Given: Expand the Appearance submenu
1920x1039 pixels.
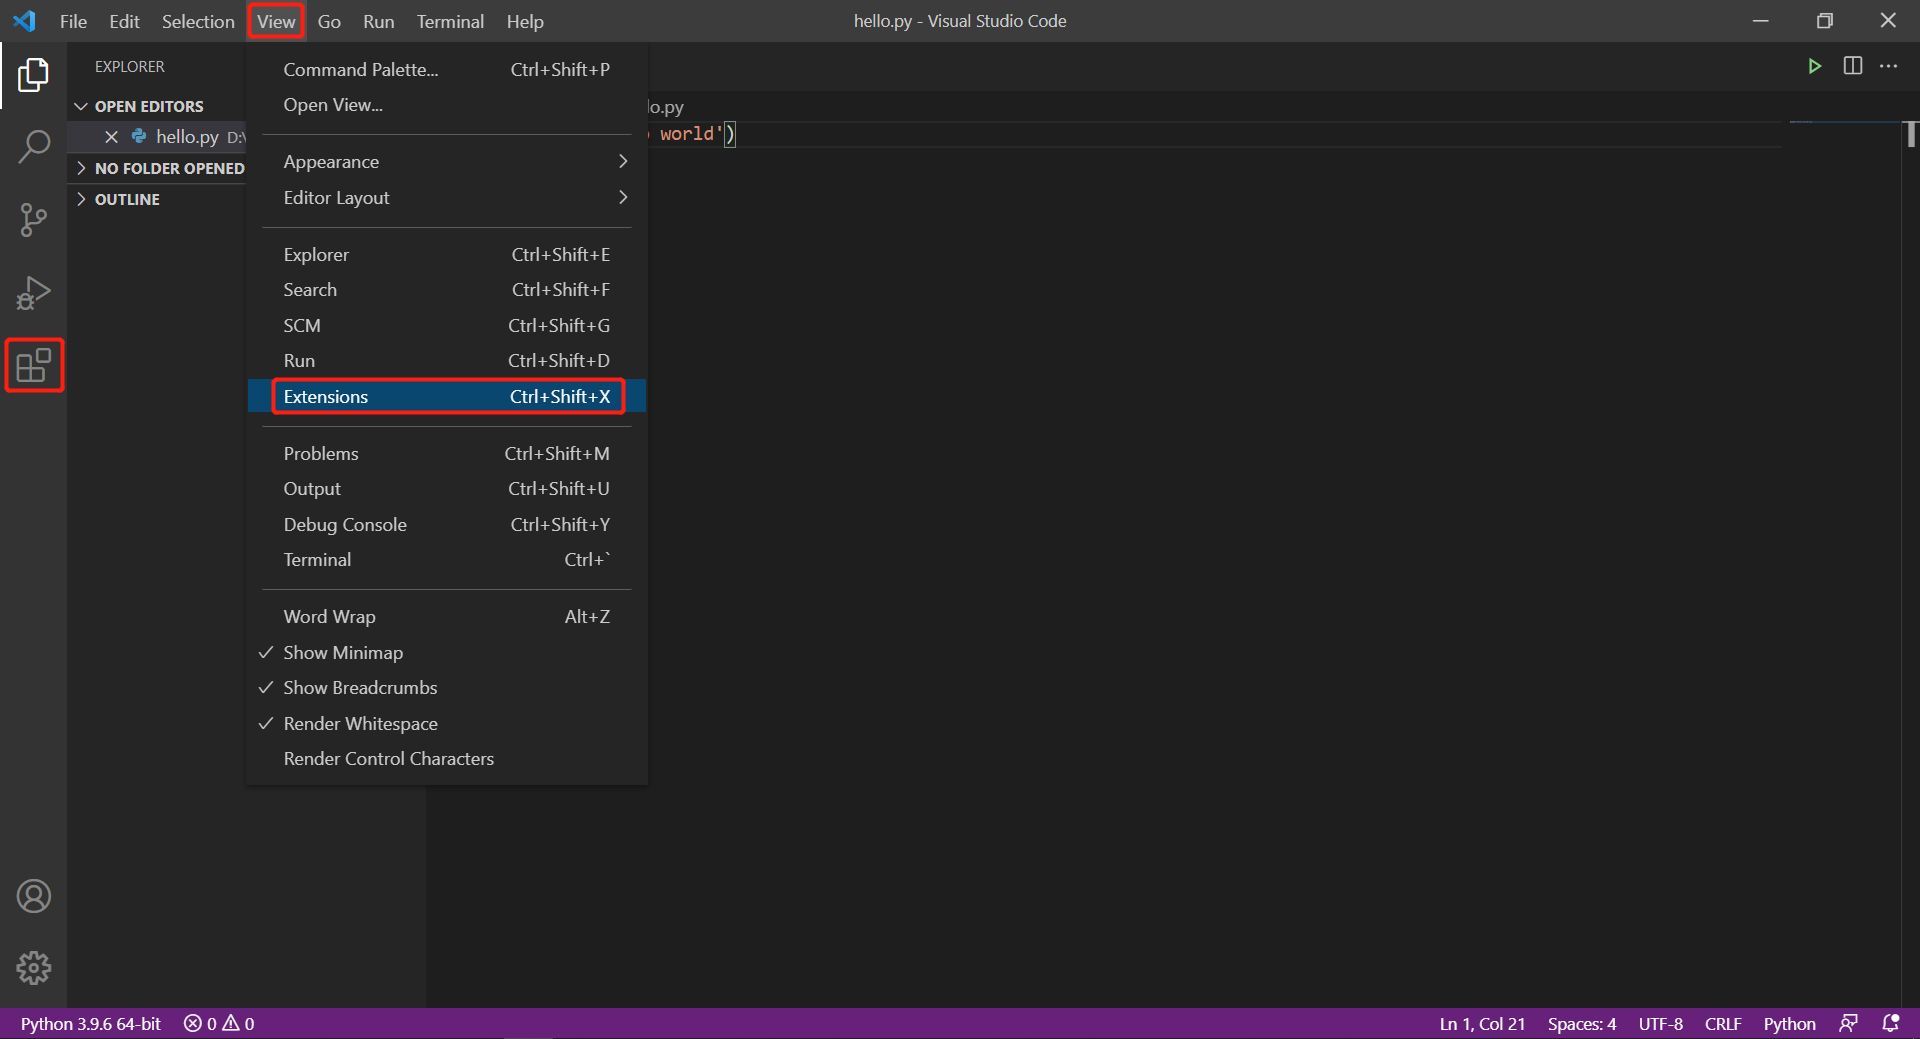Looking at the screenshot, I should point(447,162).
